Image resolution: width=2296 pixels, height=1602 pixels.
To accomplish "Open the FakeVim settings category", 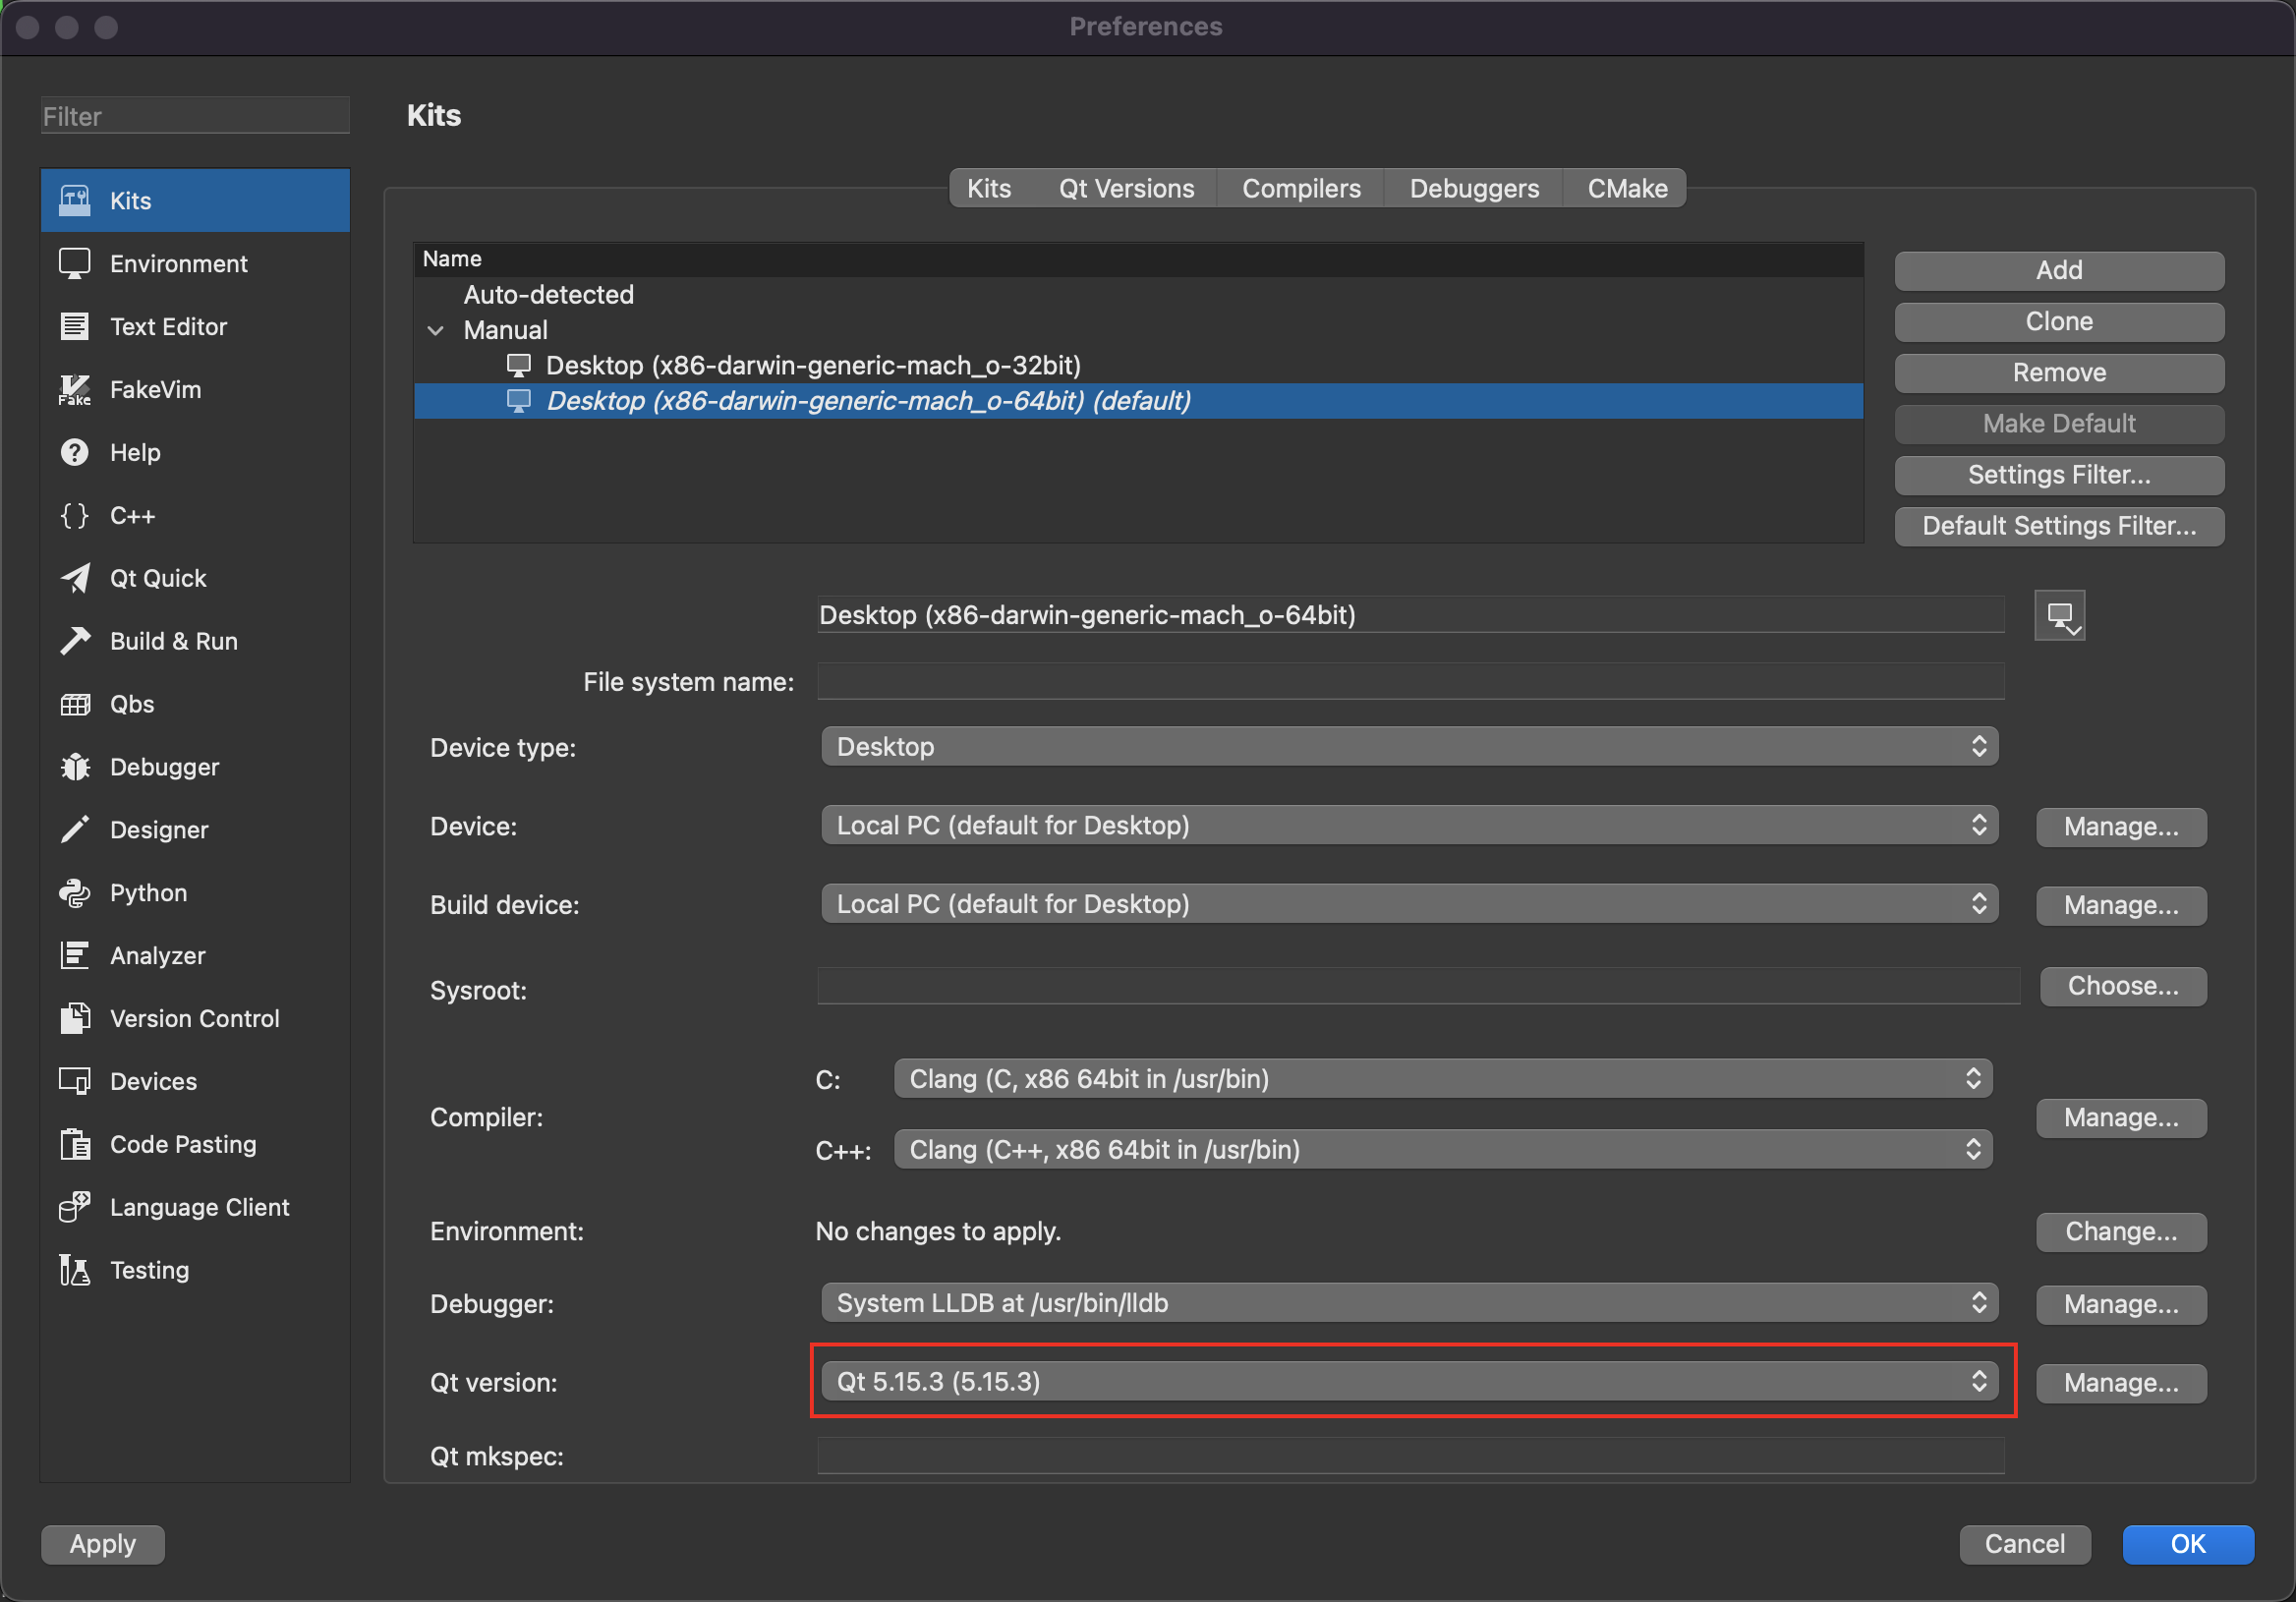I will [154, 389].
